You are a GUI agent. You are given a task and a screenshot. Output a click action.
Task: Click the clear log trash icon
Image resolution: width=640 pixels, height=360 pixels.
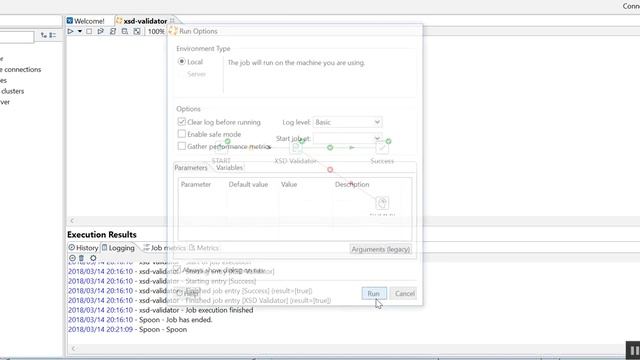[x=81, y=258]
